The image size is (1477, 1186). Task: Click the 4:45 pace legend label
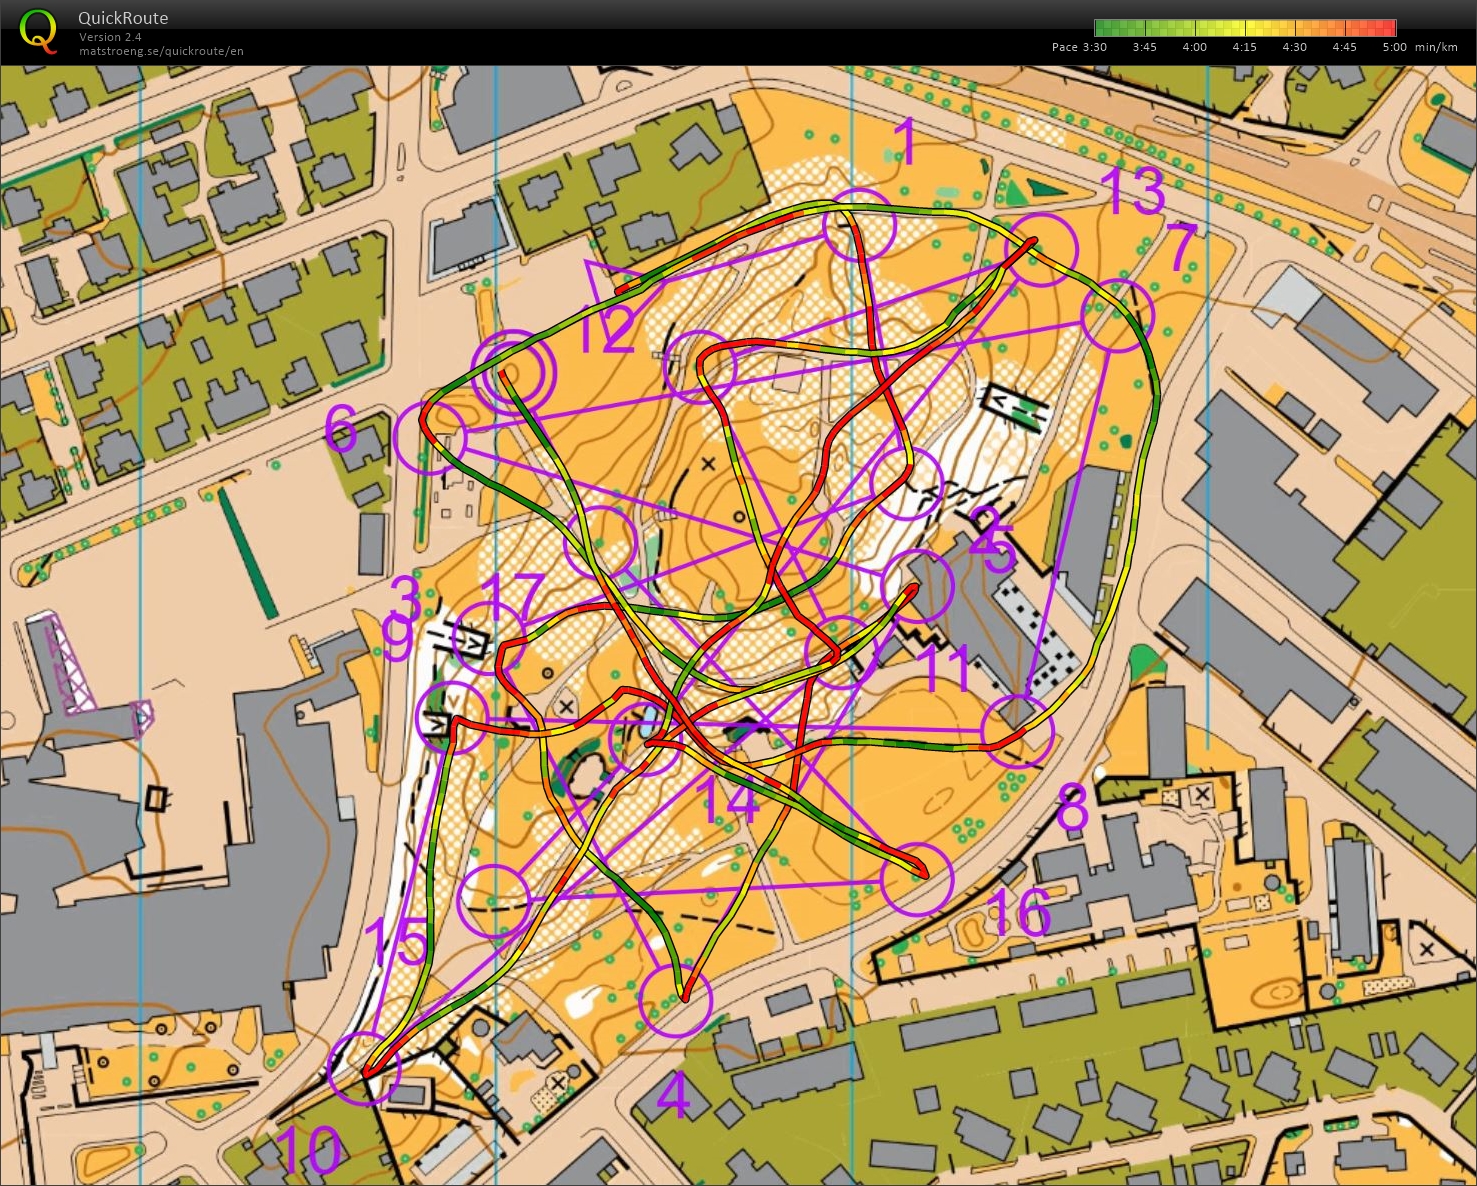(x=1345, y=47)
